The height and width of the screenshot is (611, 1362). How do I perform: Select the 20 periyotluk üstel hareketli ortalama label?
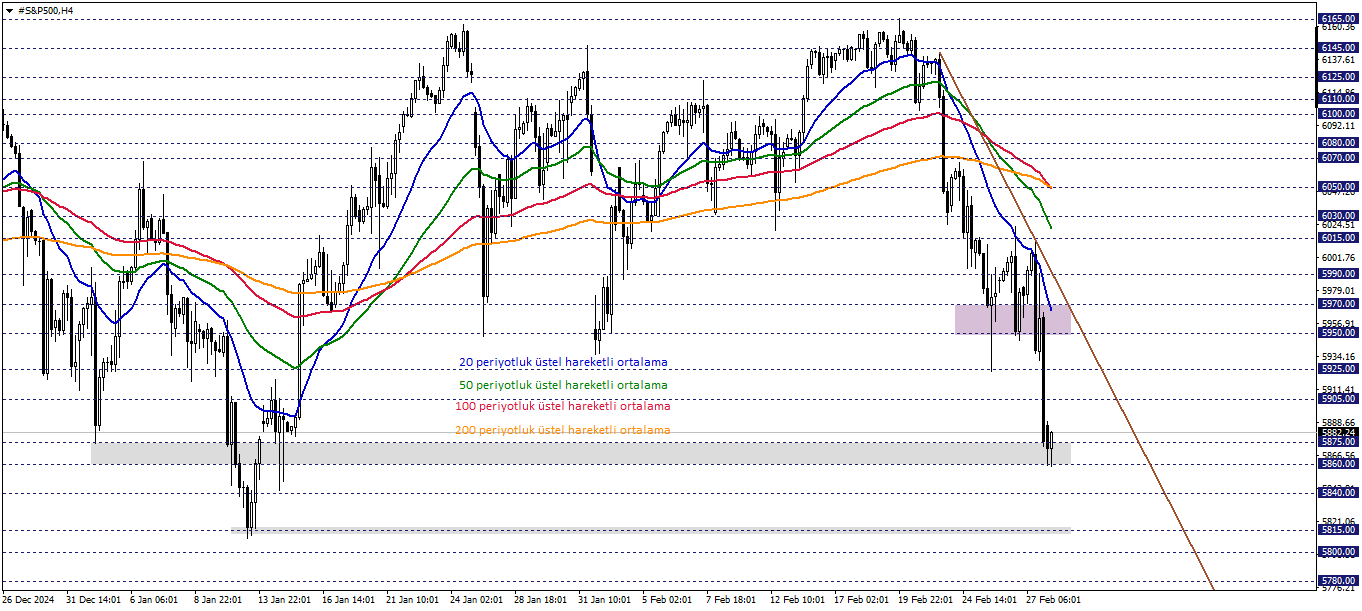coord(563,362)
